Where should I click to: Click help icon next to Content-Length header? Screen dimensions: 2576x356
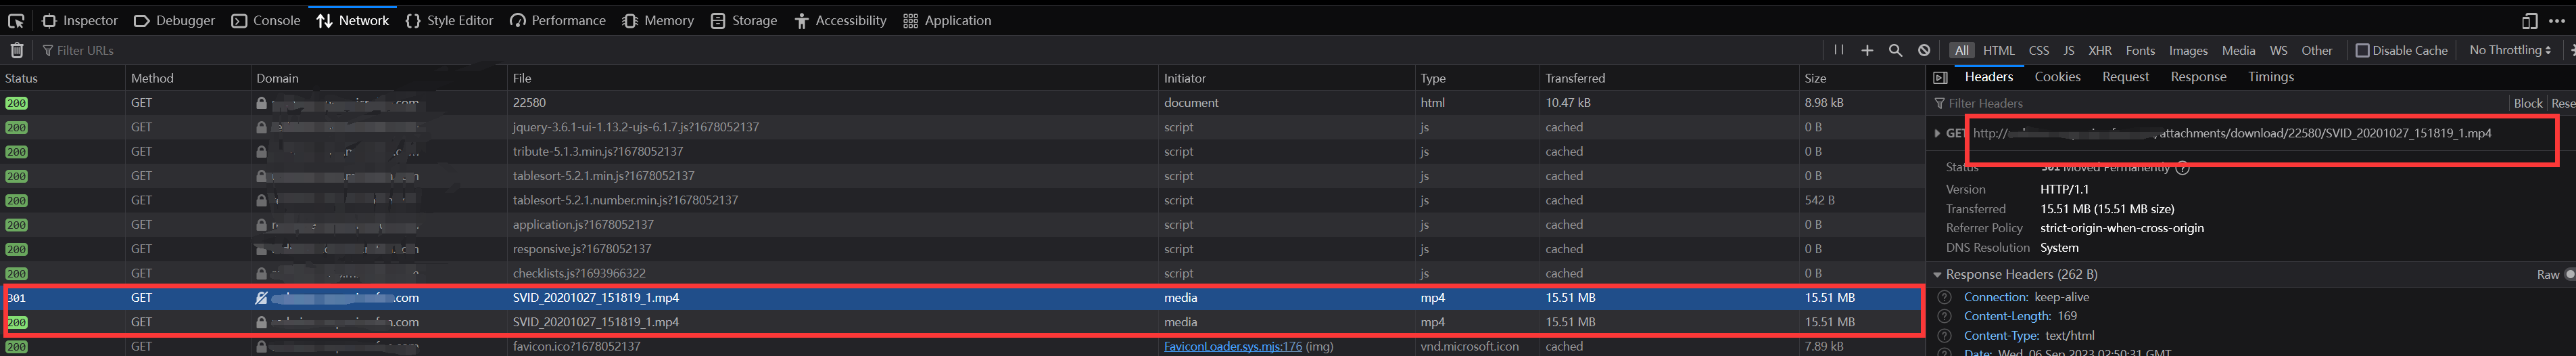[1944, 316]
